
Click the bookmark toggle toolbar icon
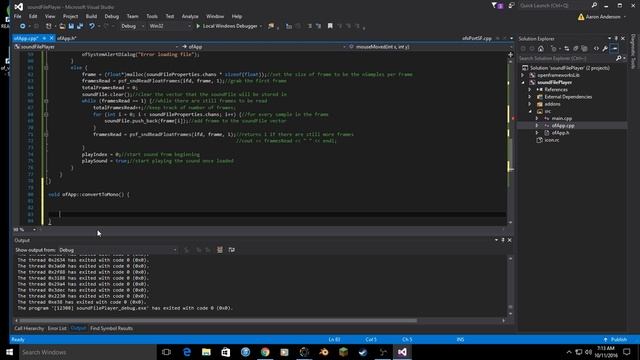tap(330, 26)
